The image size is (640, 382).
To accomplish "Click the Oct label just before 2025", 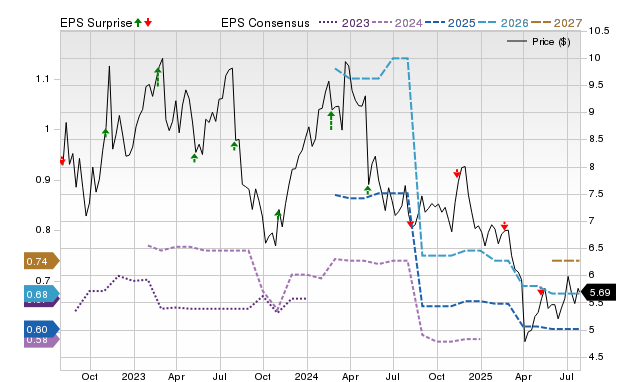I will [437, 376].
